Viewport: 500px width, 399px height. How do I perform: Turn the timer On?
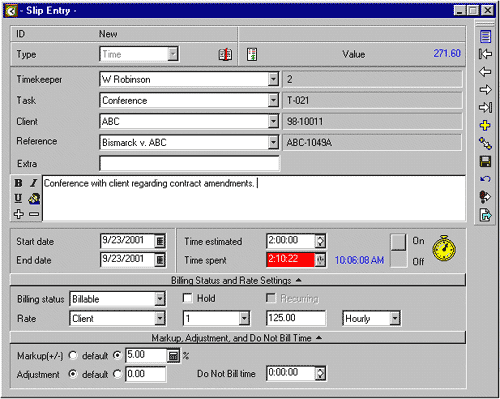398,242
